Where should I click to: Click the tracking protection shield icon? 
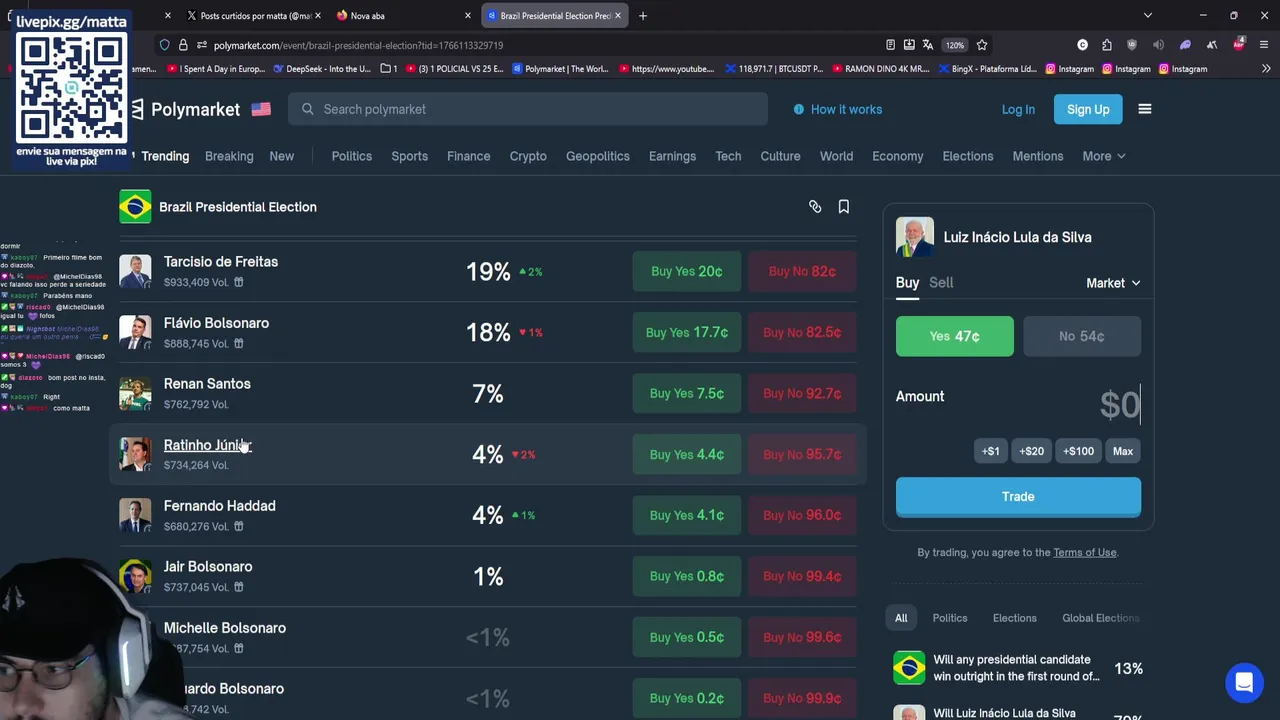tap(164, 45)
